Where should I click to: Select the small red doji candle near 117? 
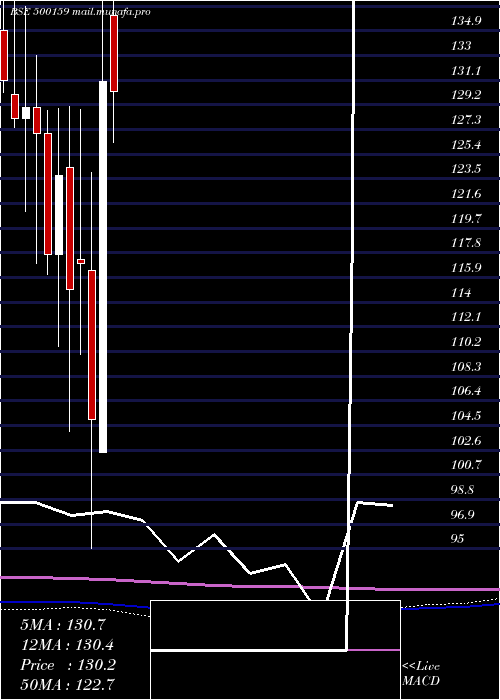[81, 261]
